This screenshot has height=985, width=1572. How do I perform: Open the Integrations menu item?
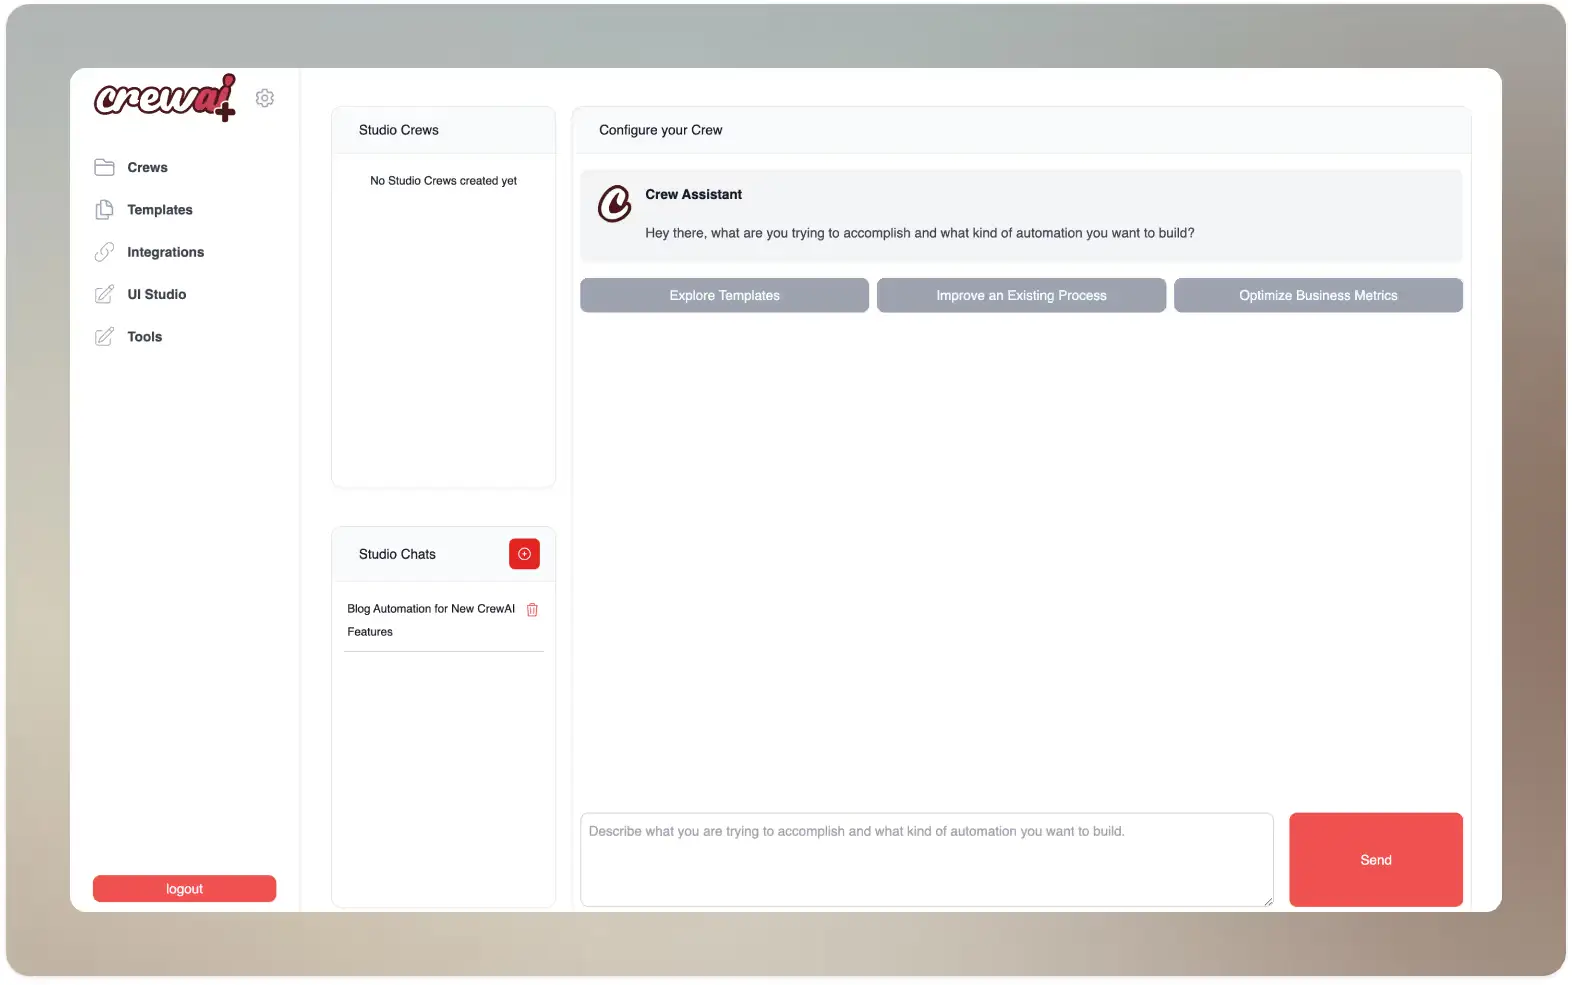click(x=165, y=252)
